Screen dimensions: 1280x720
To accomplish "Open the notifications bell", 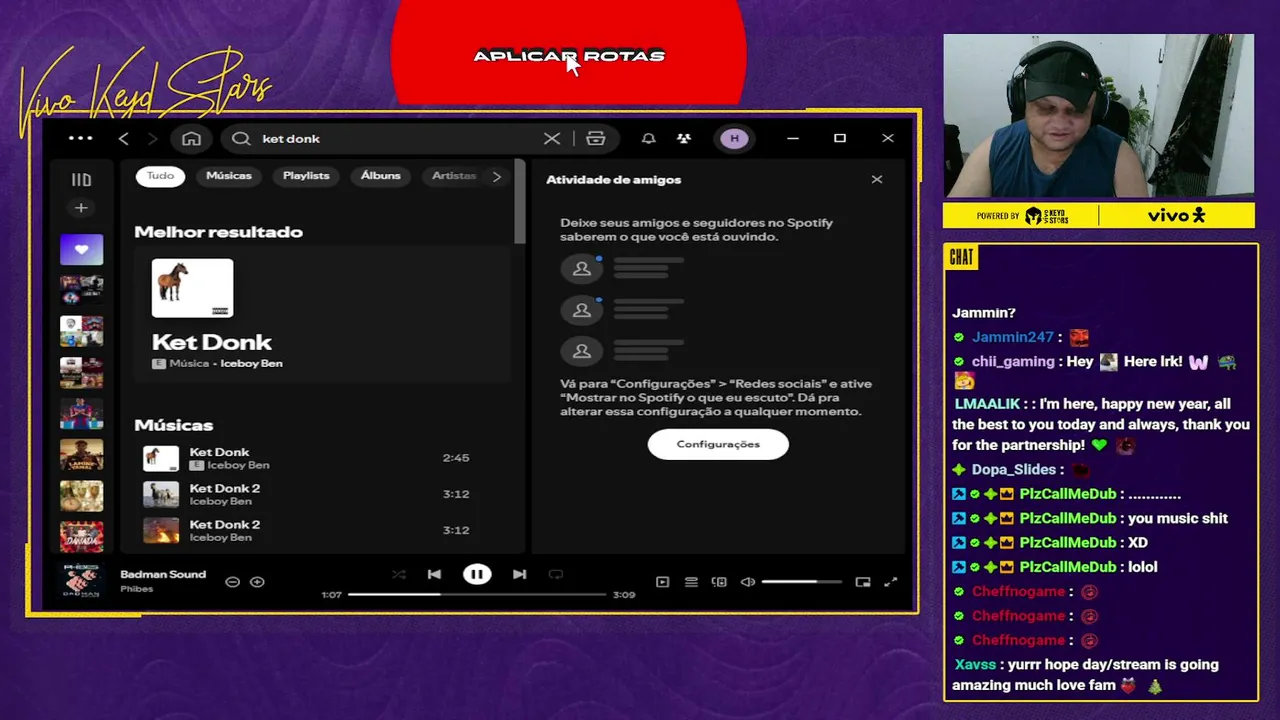I will click(x=648, y=139).
